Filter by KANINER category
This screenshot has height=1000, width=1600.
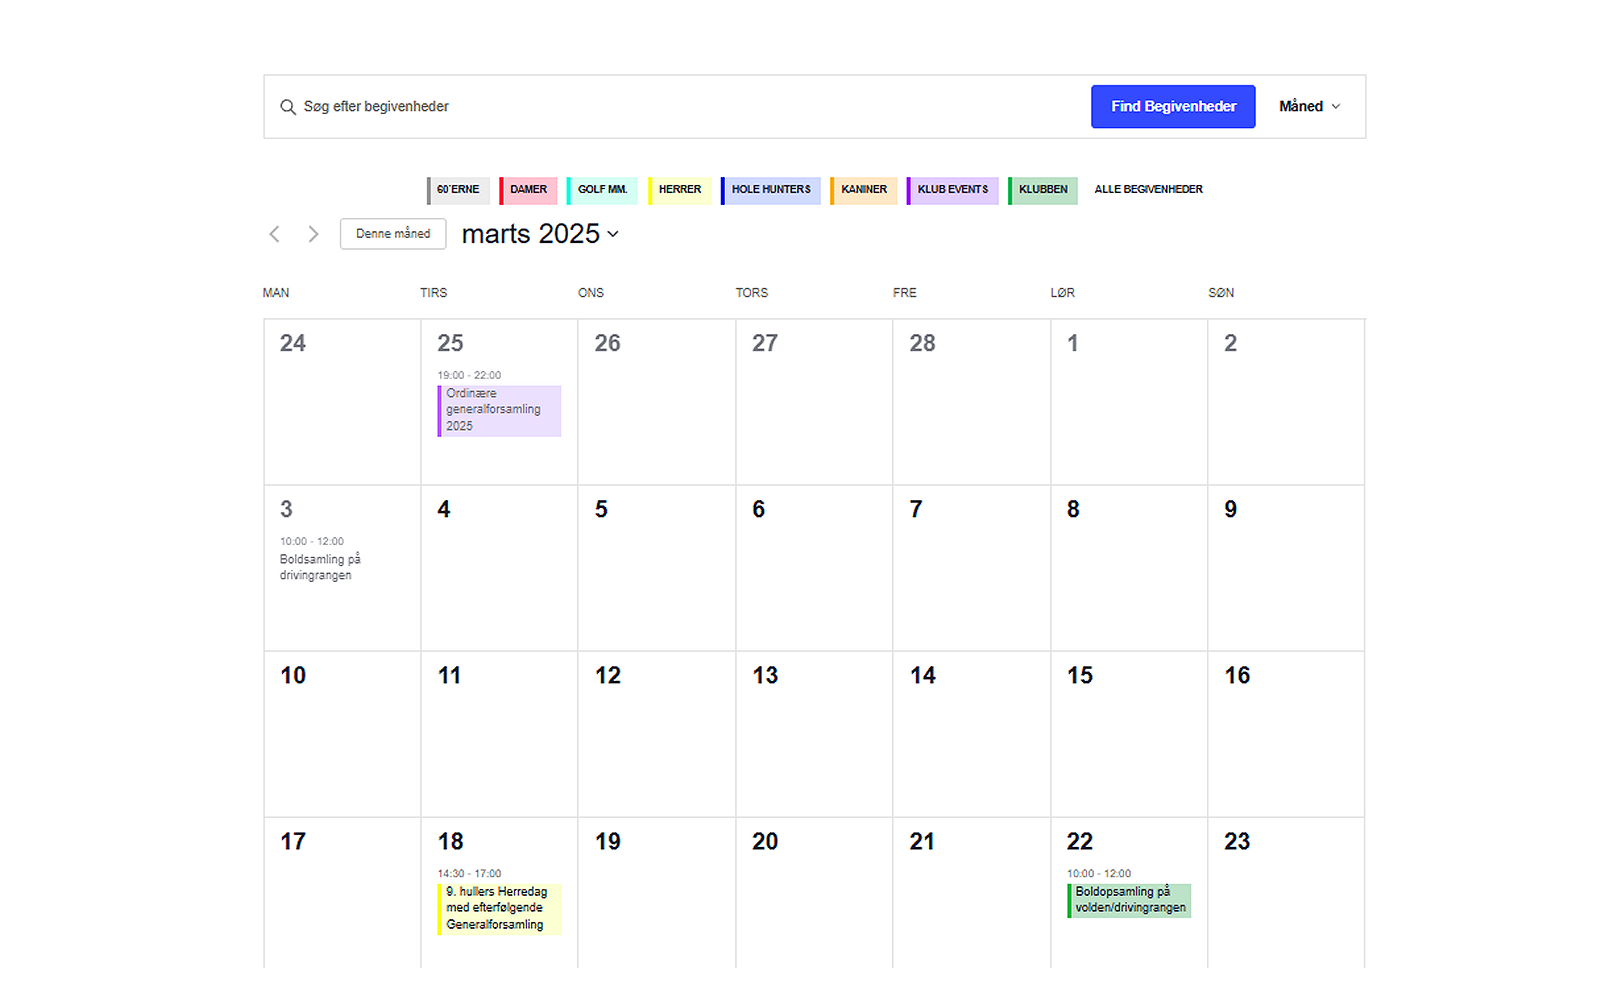tap(864, 190)
